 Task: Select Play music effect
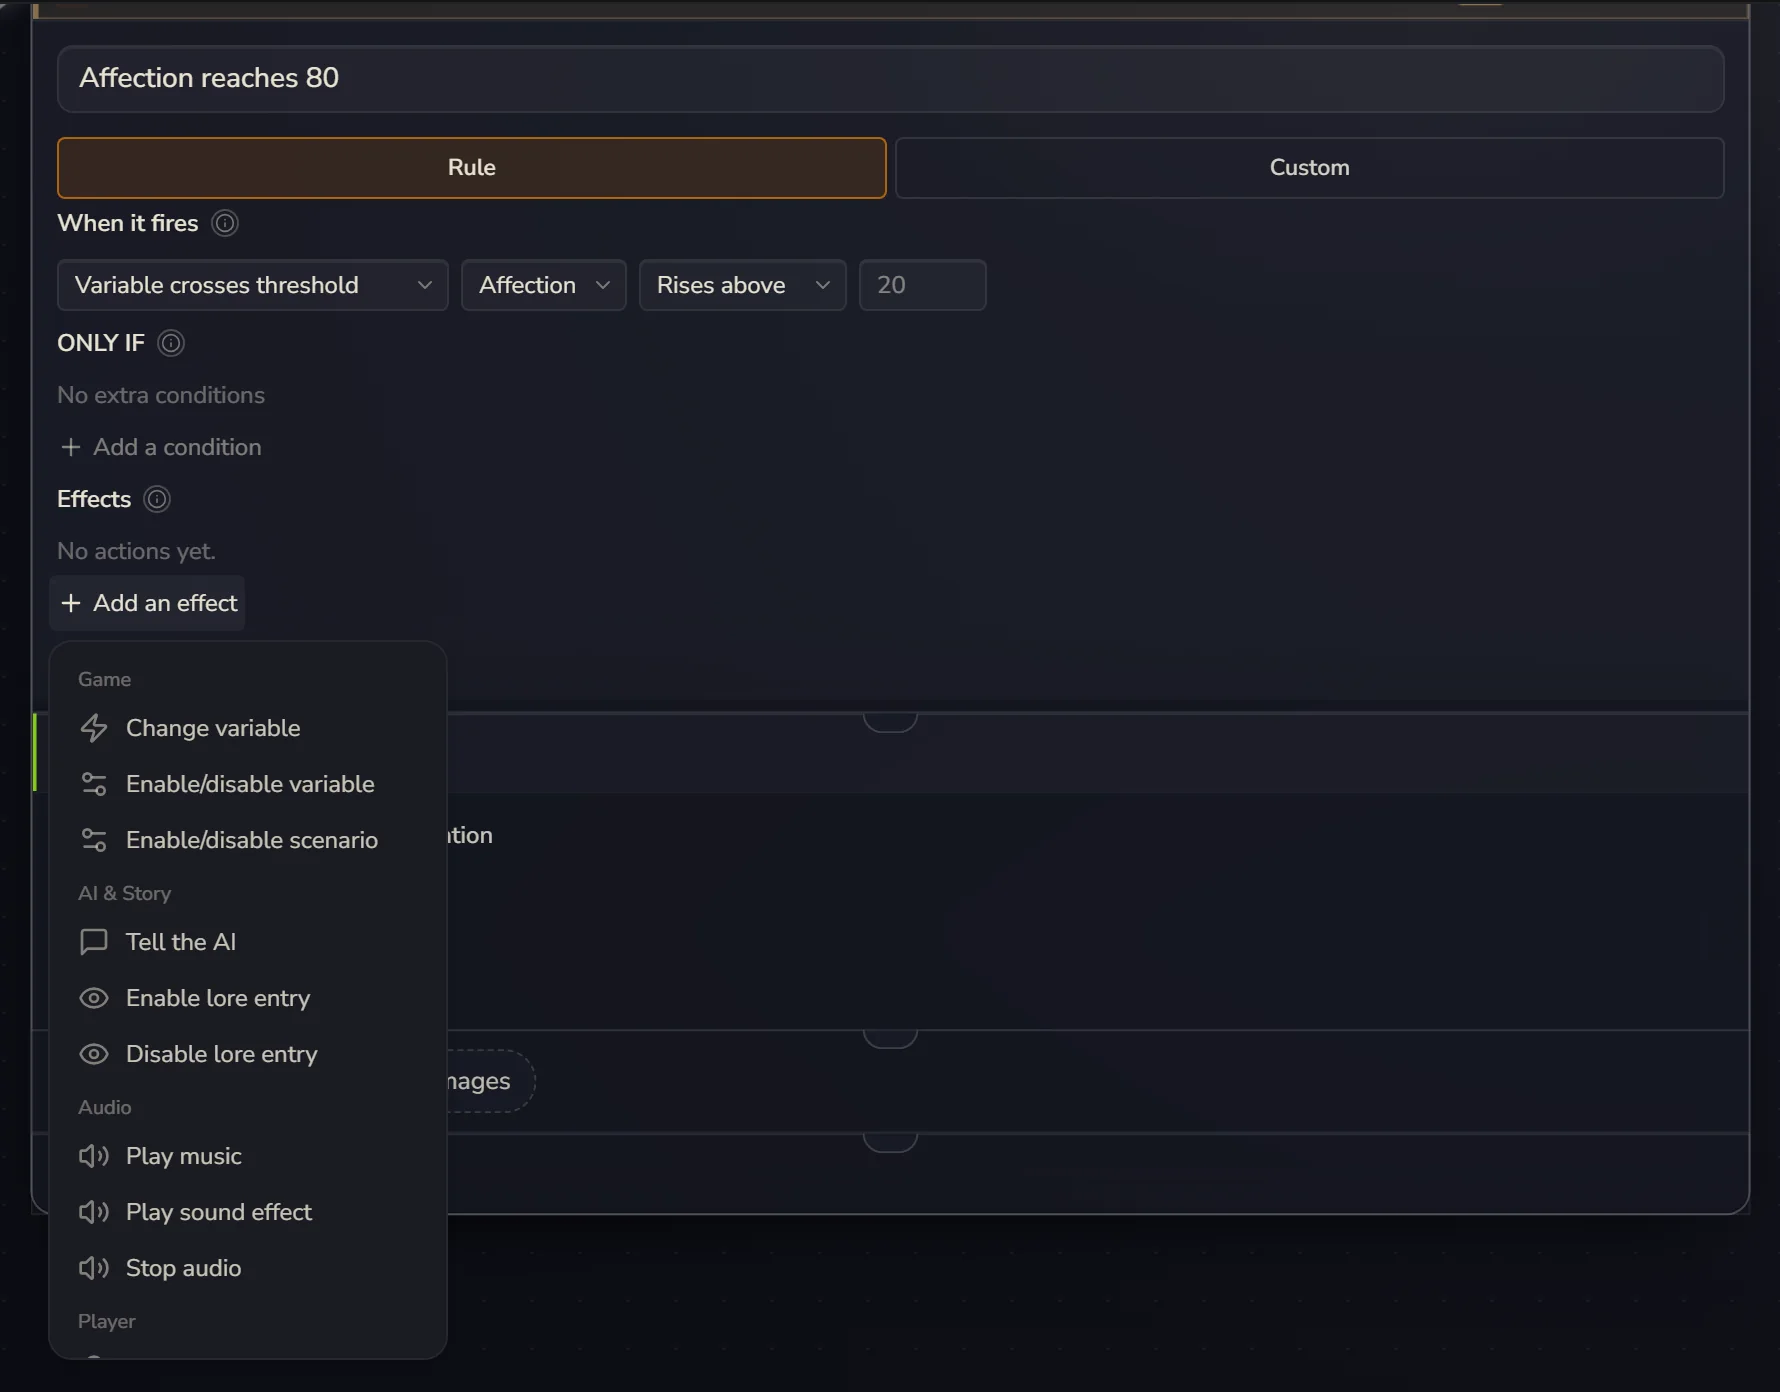[x=248, y=1156]
